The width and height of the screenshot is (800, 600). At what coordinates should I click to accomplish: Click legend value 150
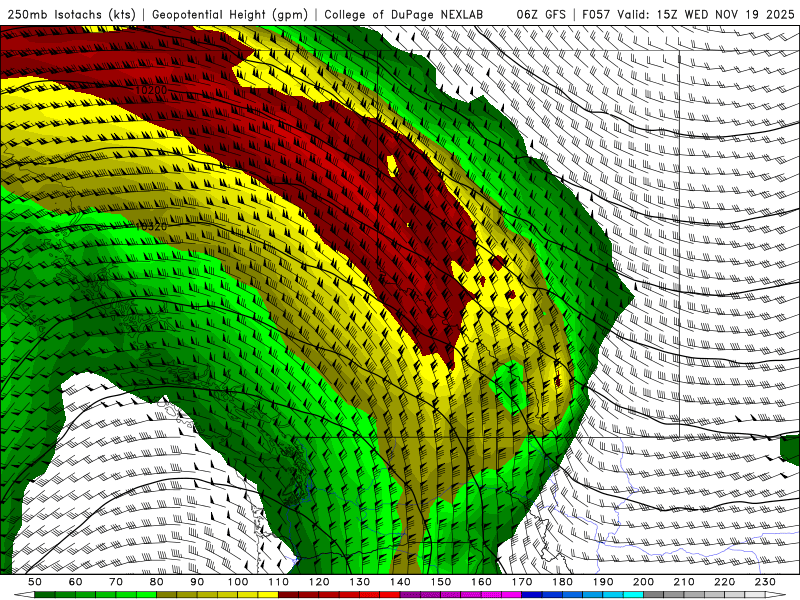(441, 582)
